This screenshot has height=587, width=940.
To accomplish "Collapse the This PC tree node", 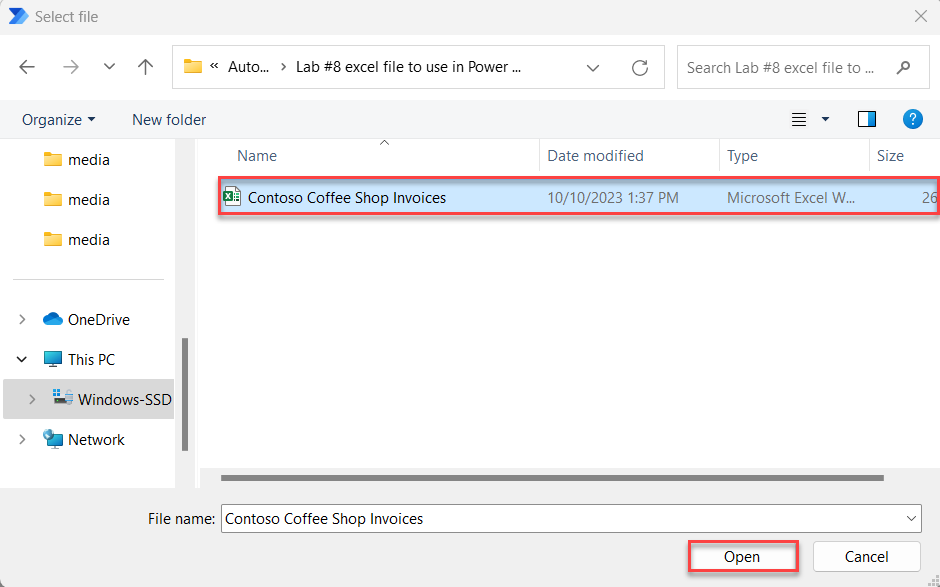I will click(22, 360).
